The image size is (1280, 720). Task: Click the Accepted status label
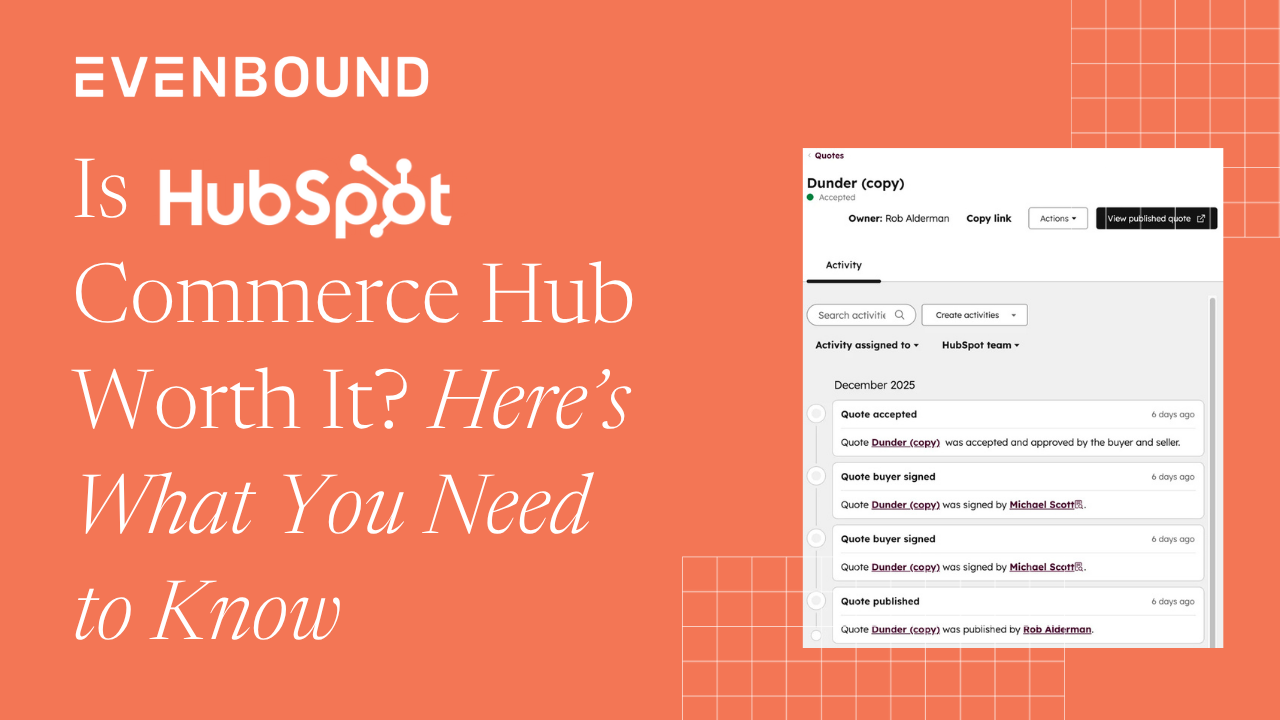point(837,198)
